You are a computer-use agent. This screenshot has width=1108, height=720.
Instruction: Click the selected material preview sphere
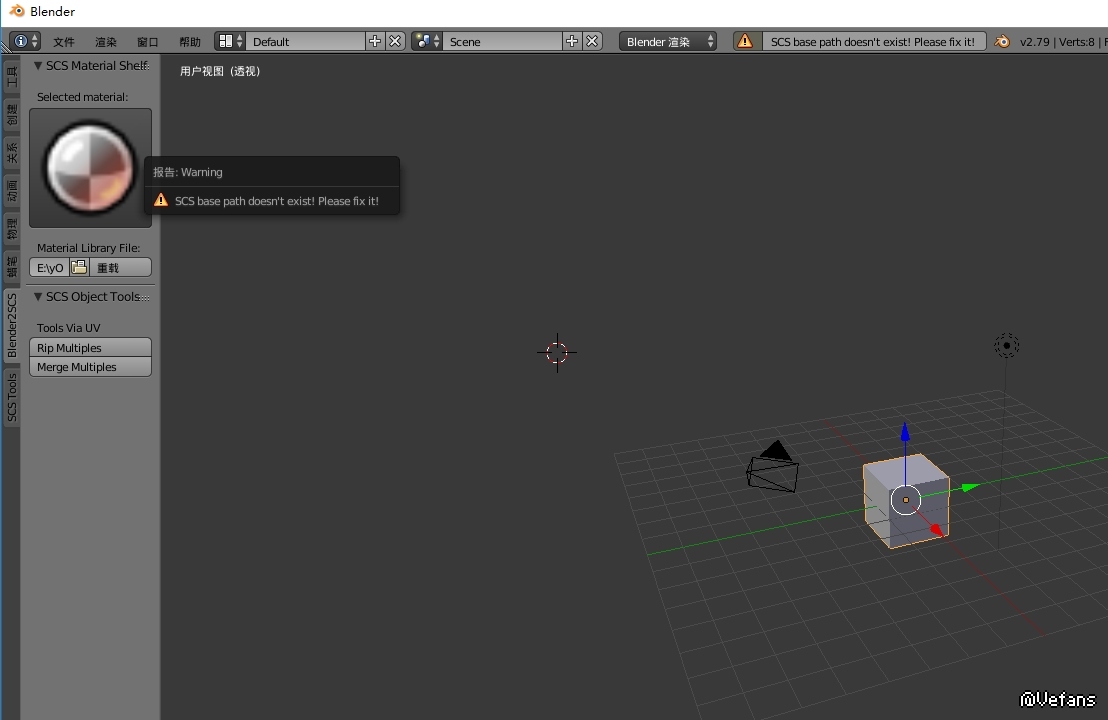pyautogui.click(x=90, y=168)
